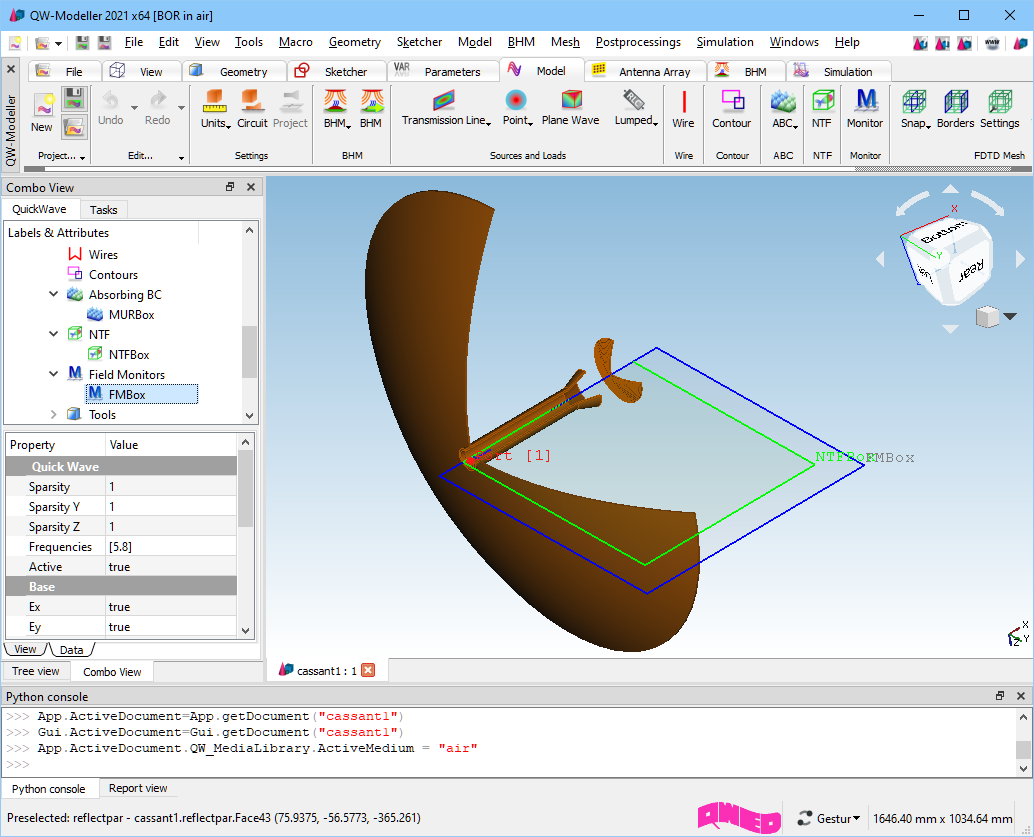Open the Postprocessings menu
The height and width of the screenshot is (837, 1034).
(637, 42)
